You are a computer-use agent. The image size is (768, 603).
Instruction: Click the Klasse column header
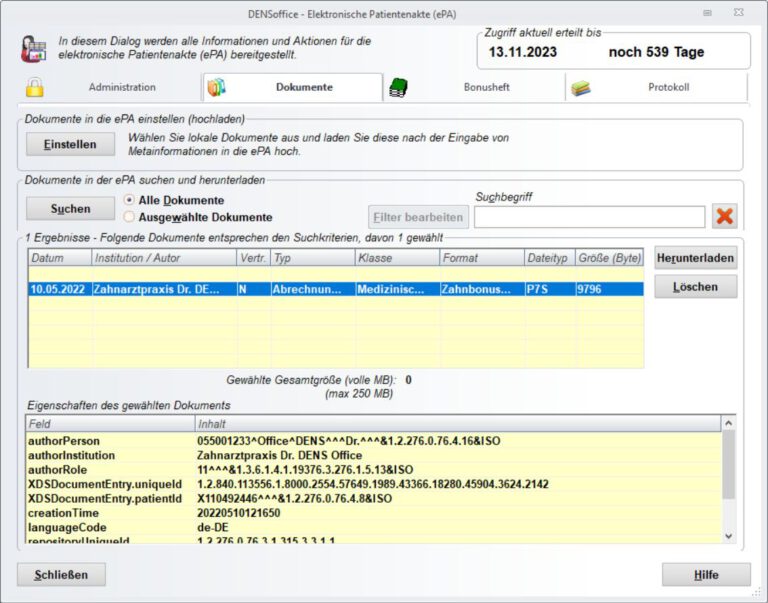pos(397,258)
